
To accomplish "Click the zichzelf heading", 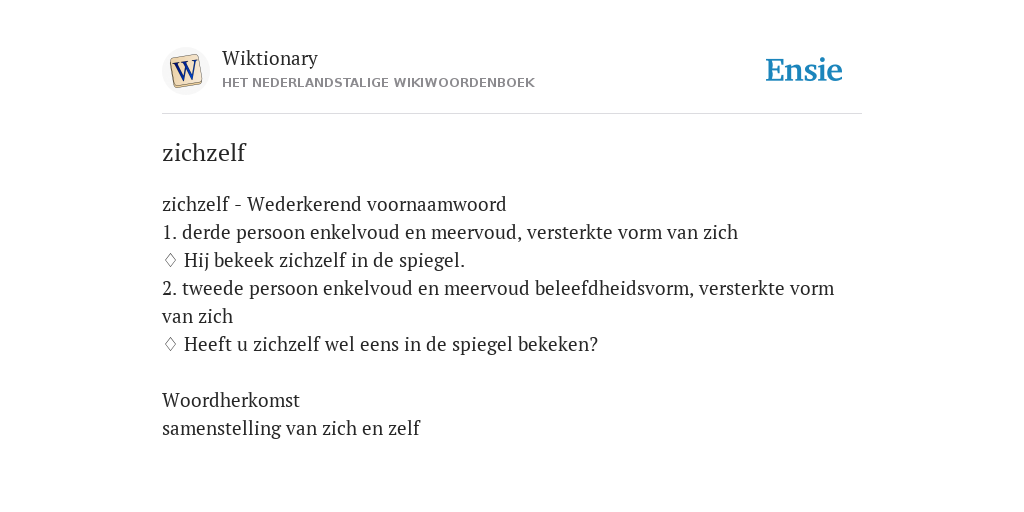I will [x=204, y=153].
